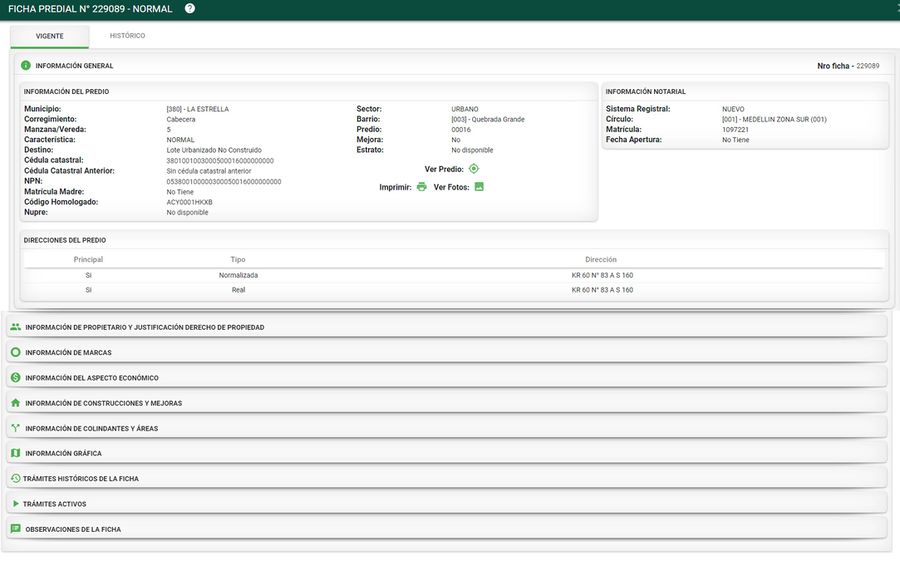Click the trámites históricos history icon
Viewport: 900px width, 561px height.
15,478
